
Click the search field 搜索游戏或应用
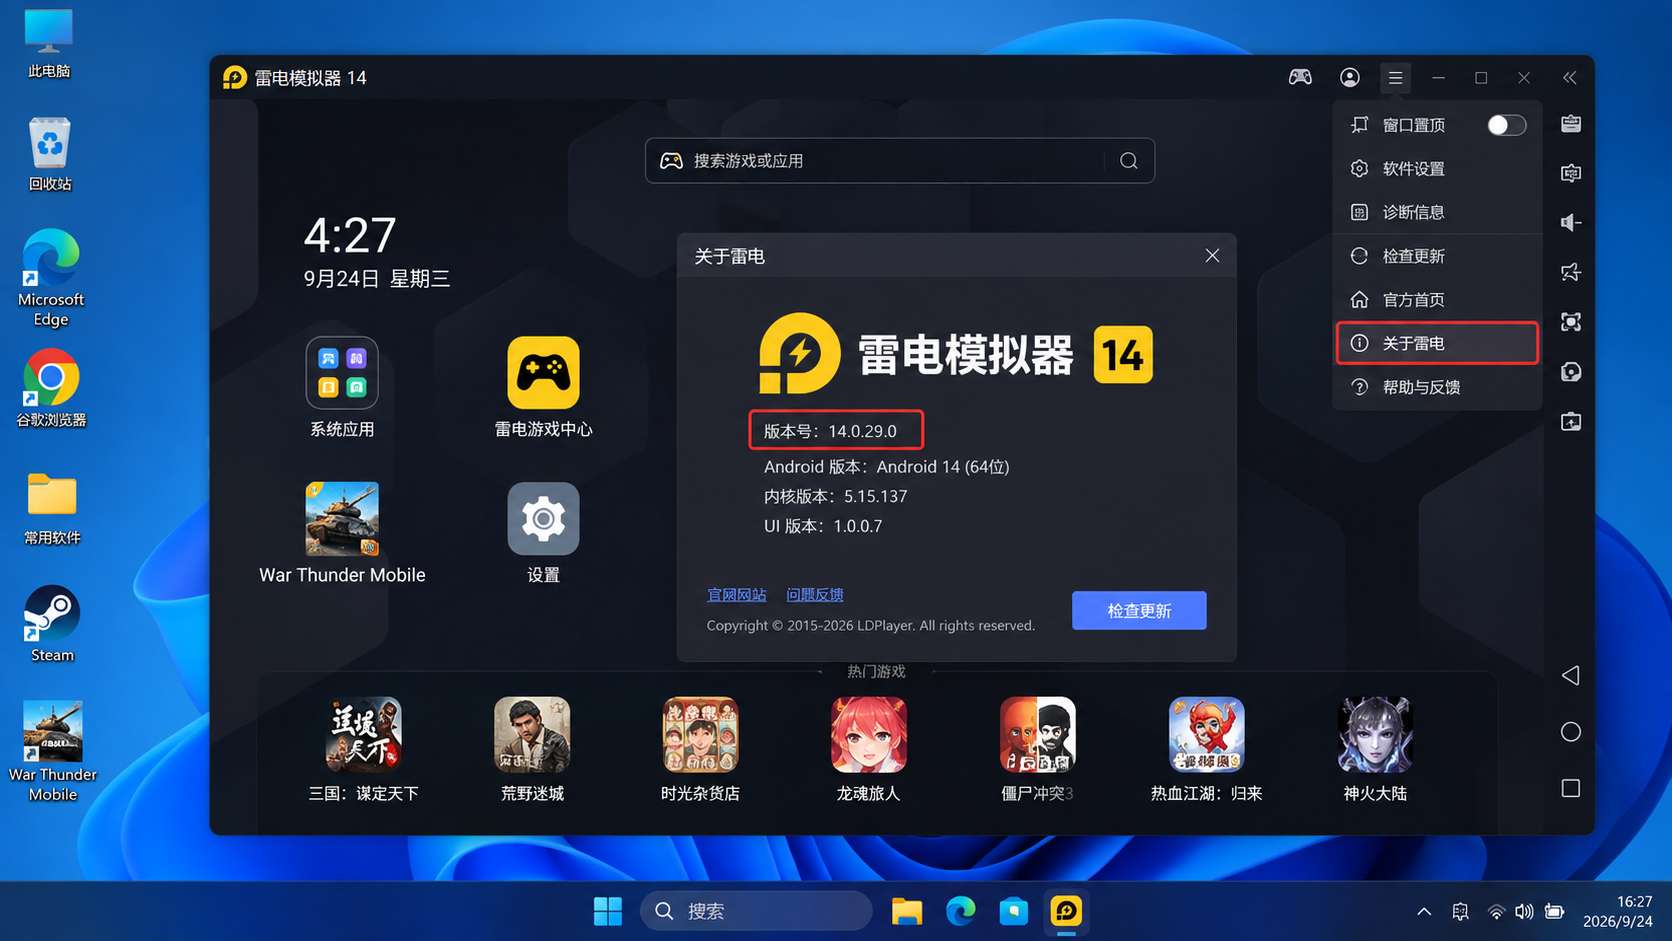(x=900, y=161)
